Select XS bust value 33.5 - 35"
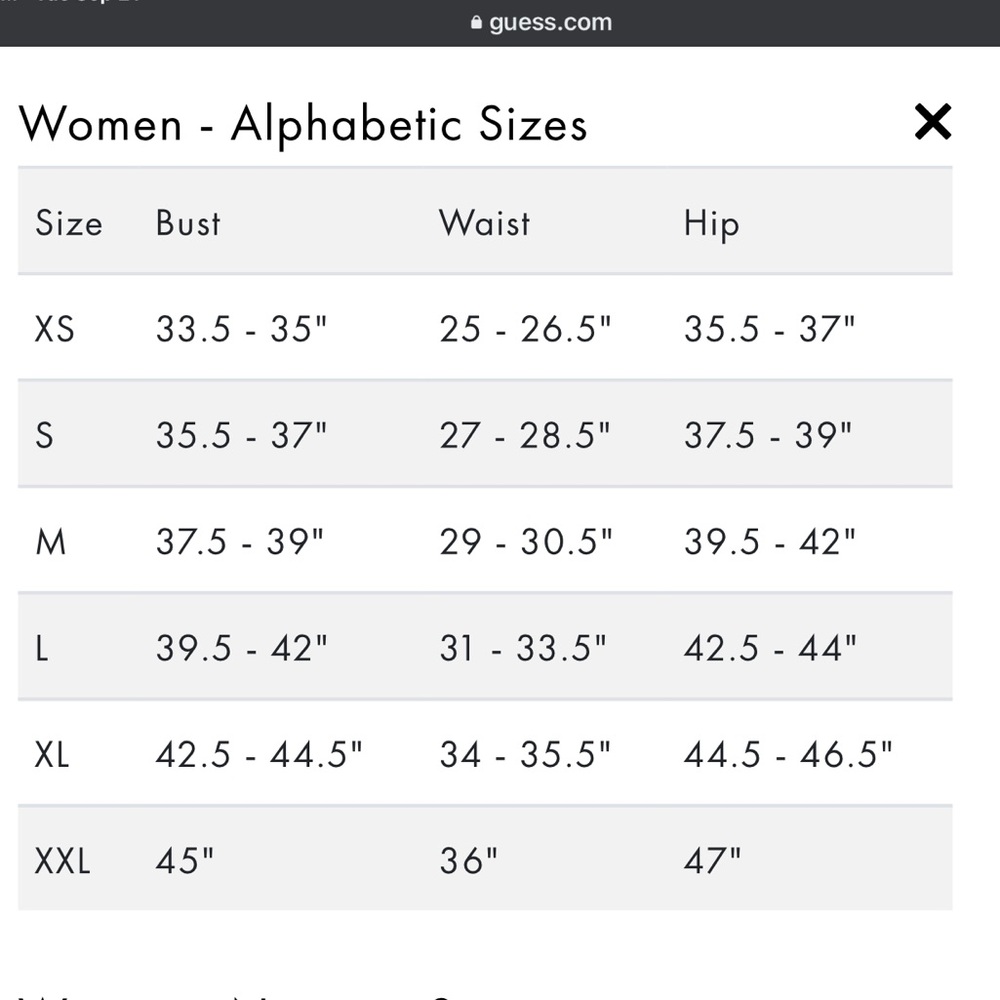Screen dimensions: 1000x1000 point(241,330)
